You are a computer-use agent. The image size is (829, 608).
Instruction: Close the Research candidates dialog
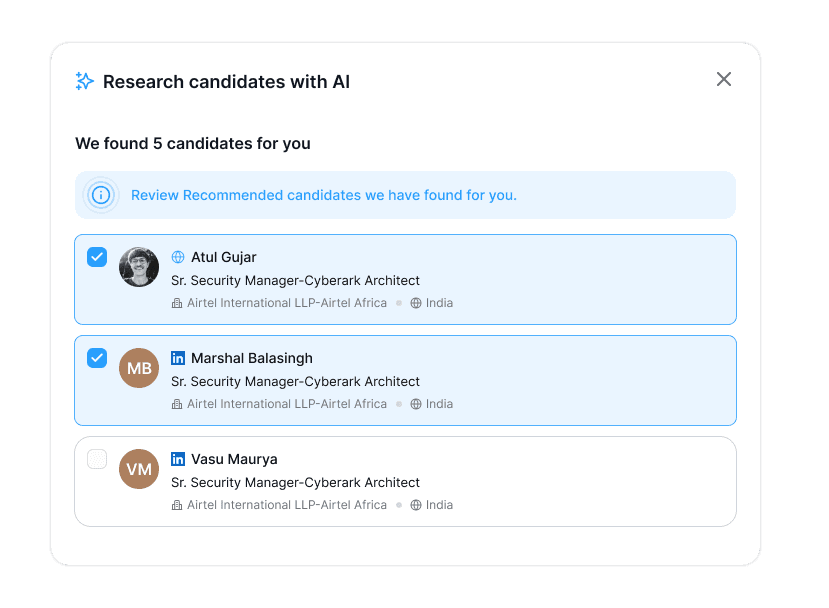click(724, 79)
